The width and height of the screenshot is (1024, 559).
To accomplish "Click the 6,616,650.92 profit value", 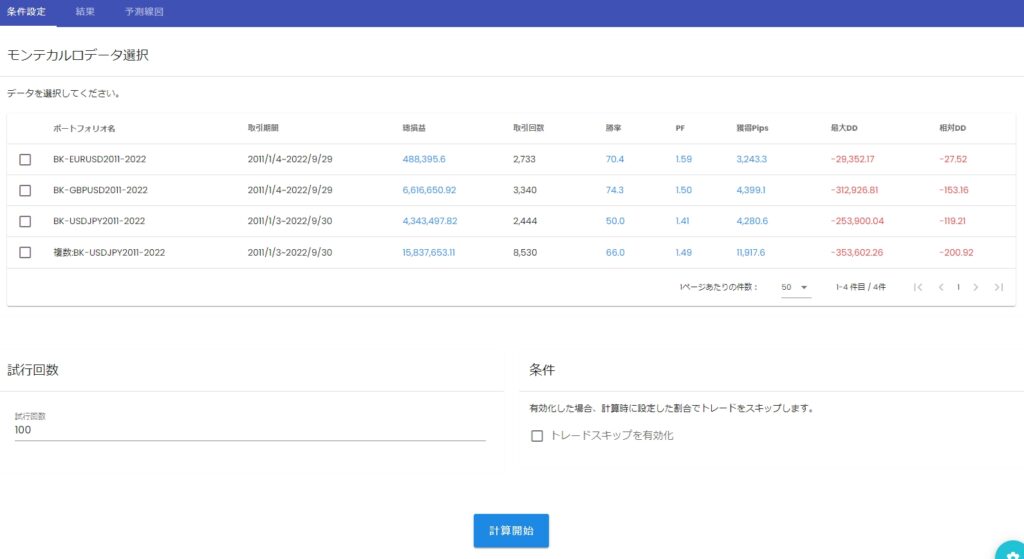I will 429,191.
